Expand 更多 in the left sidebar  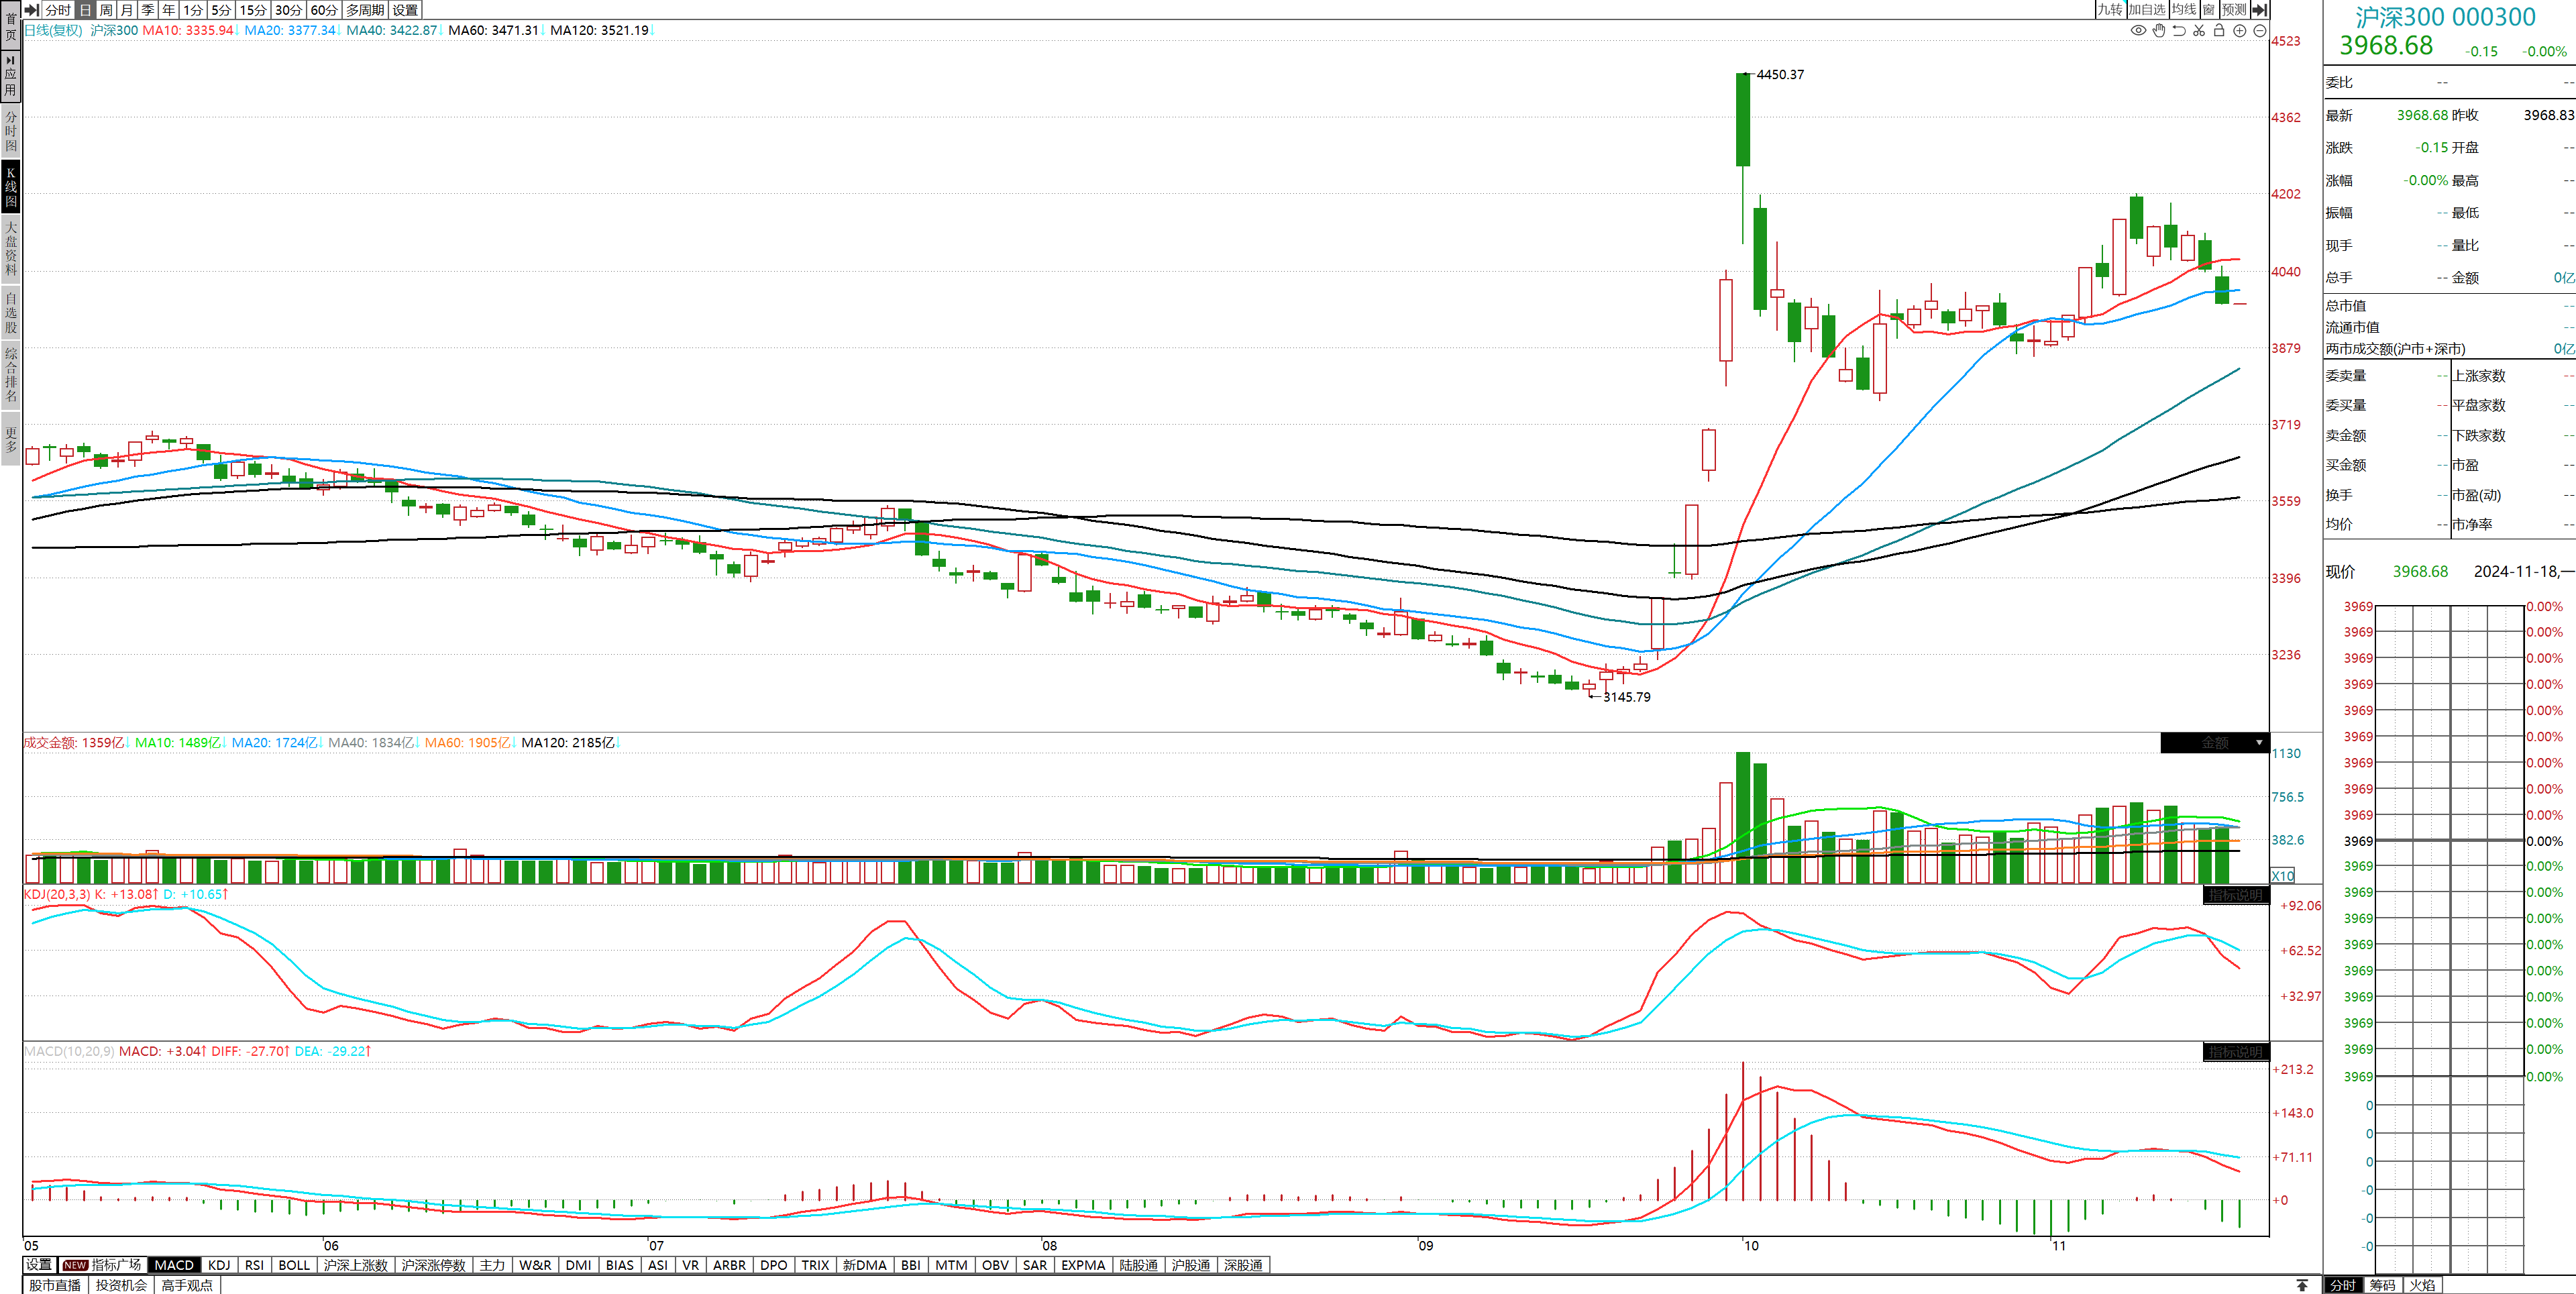pos(11,440)
